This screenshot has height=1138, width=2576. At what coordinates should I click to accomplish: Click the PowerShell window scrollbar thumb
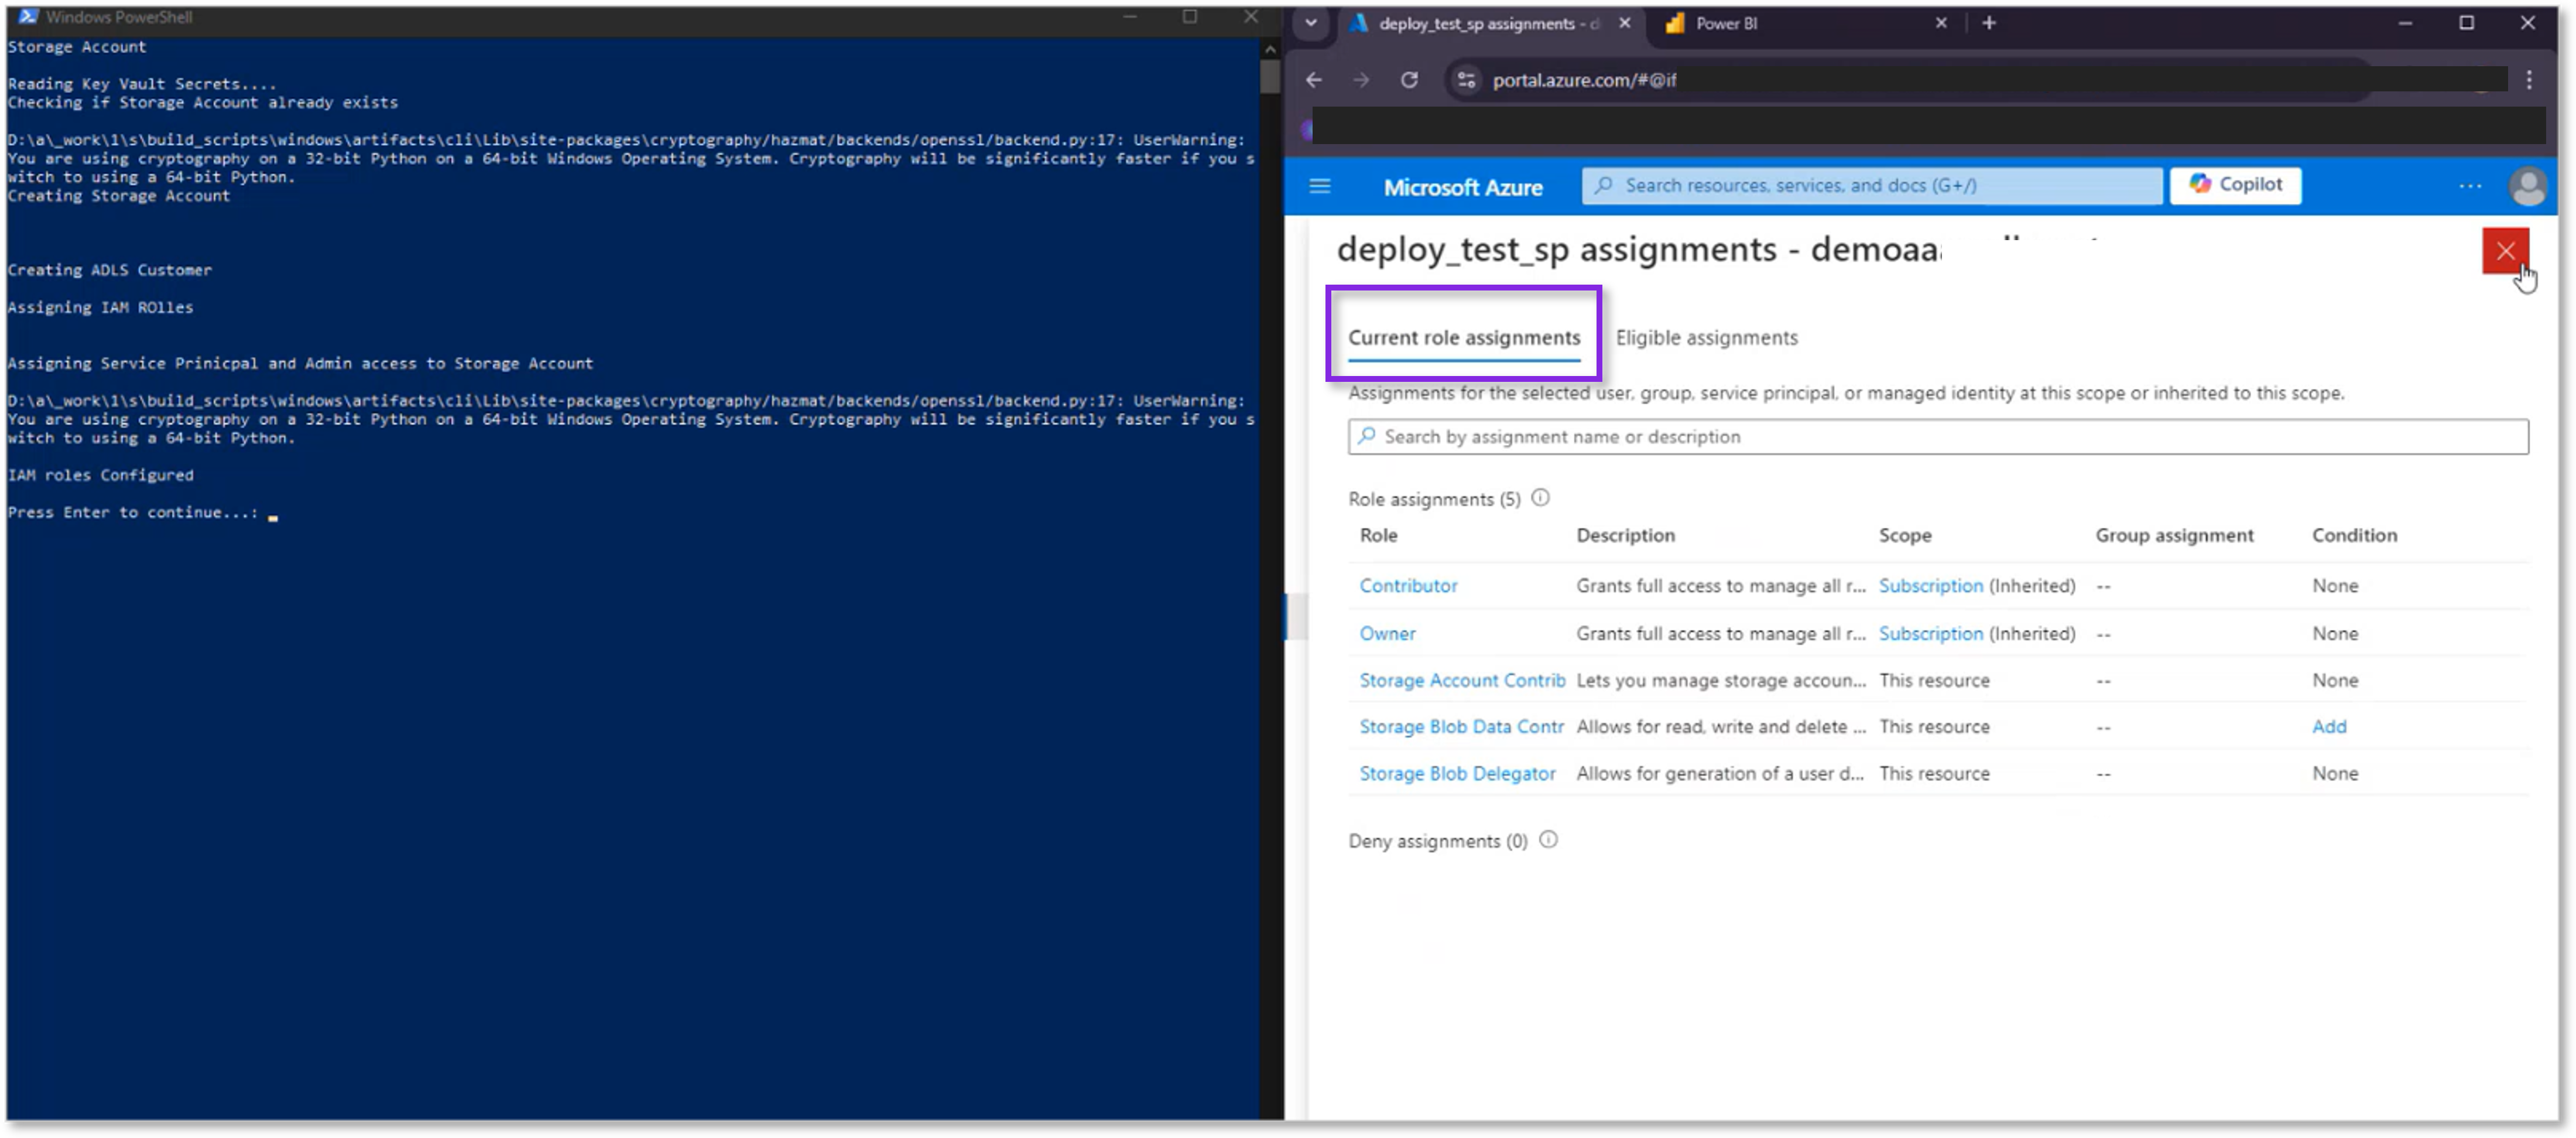coord(1269,77)
